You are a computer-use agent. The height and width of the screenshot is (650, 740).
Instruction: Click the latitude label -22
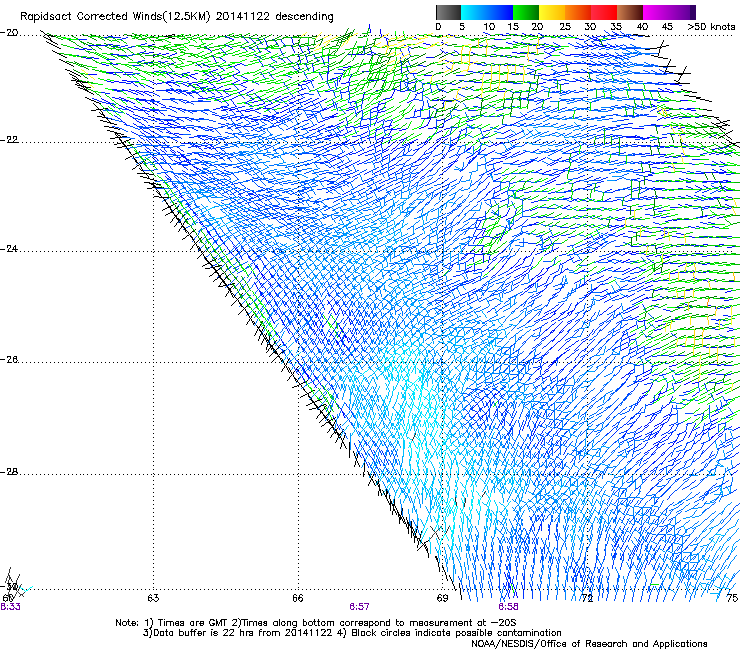click(x=9, y=140)
